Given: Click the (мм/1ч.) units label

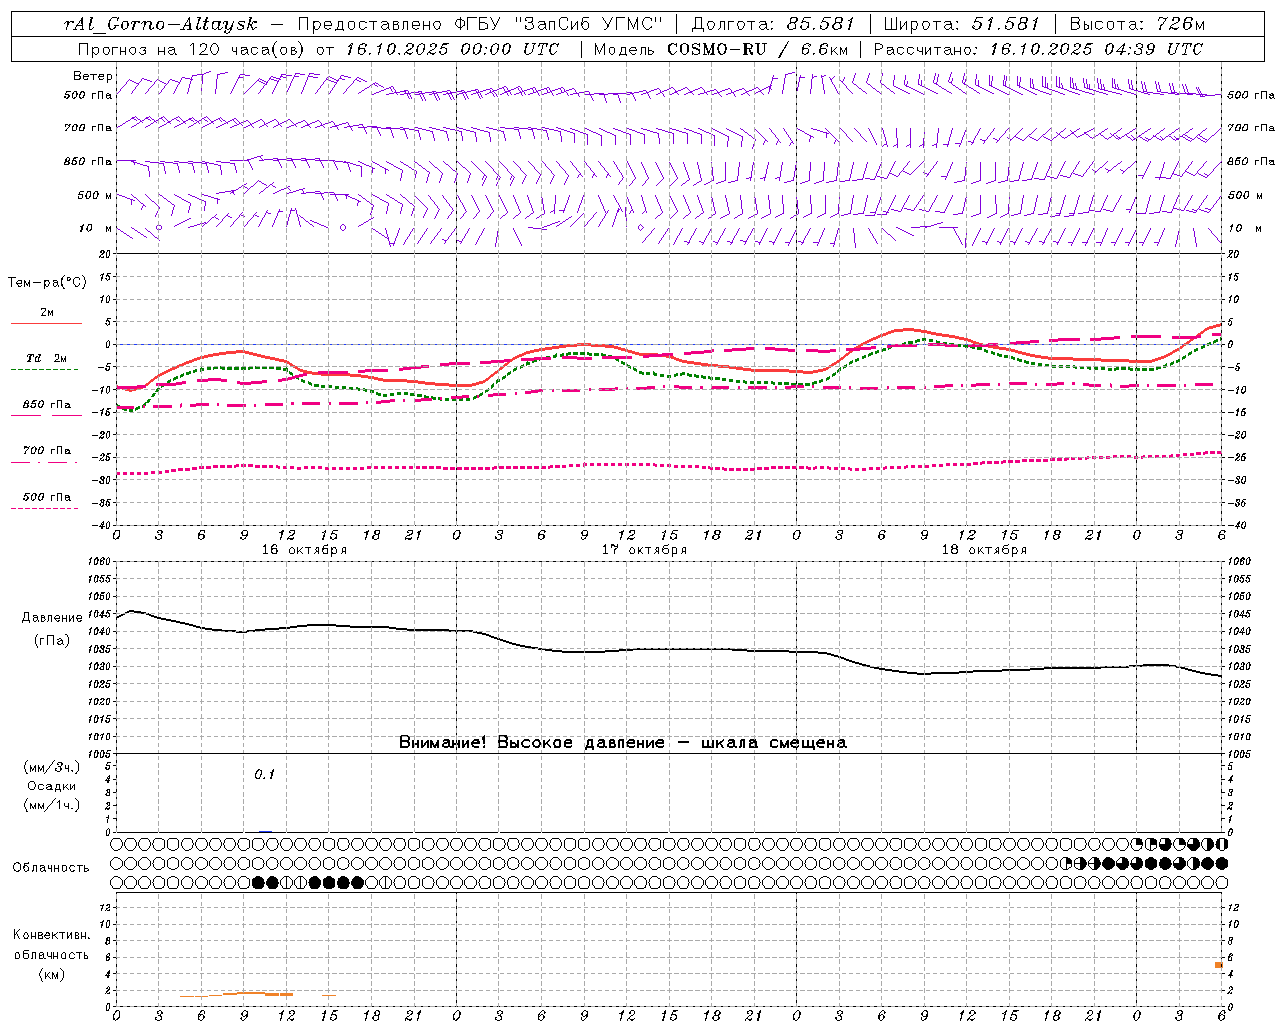Looking at the screenshot, I should [51, 805].
